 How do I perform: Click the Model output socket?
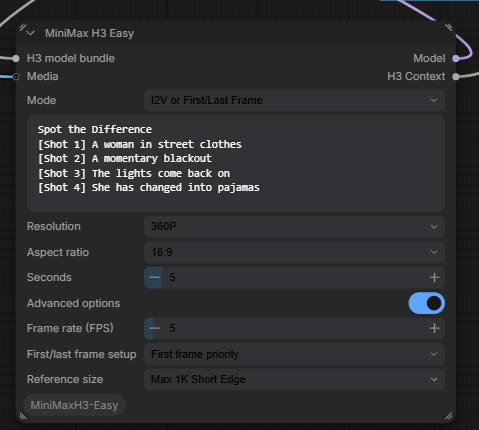[x=456, y=59]
